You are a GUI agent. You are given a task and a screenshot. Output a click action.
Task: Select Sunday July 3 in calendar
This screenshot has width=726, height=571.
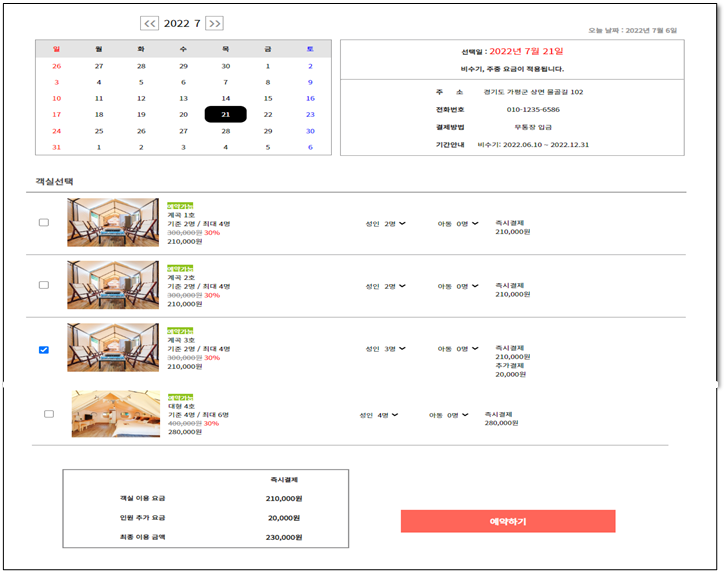coord(56,82)
